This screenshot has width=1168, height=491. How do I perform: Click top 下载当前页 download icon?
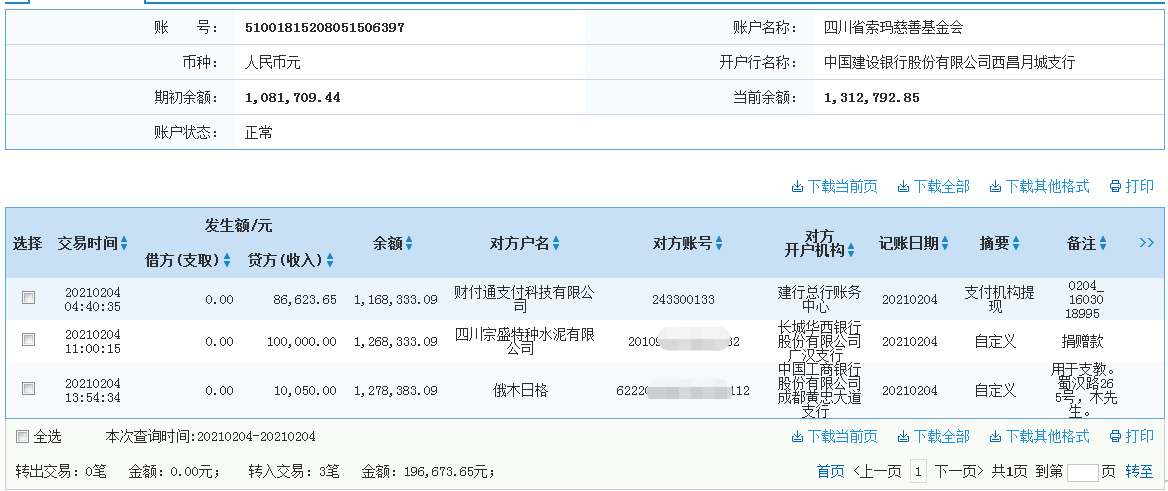point(797,186)
